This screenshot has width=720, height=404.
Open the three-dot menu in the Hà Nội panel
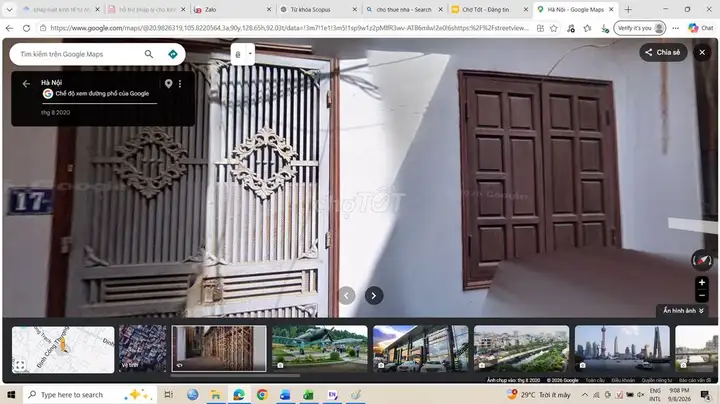180,84
